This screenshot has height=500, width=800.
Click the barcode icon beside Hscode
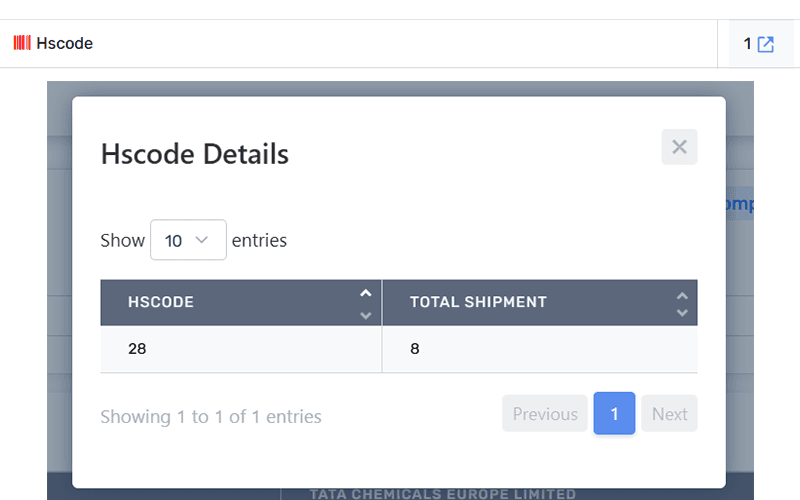click(x=22, y=43)
